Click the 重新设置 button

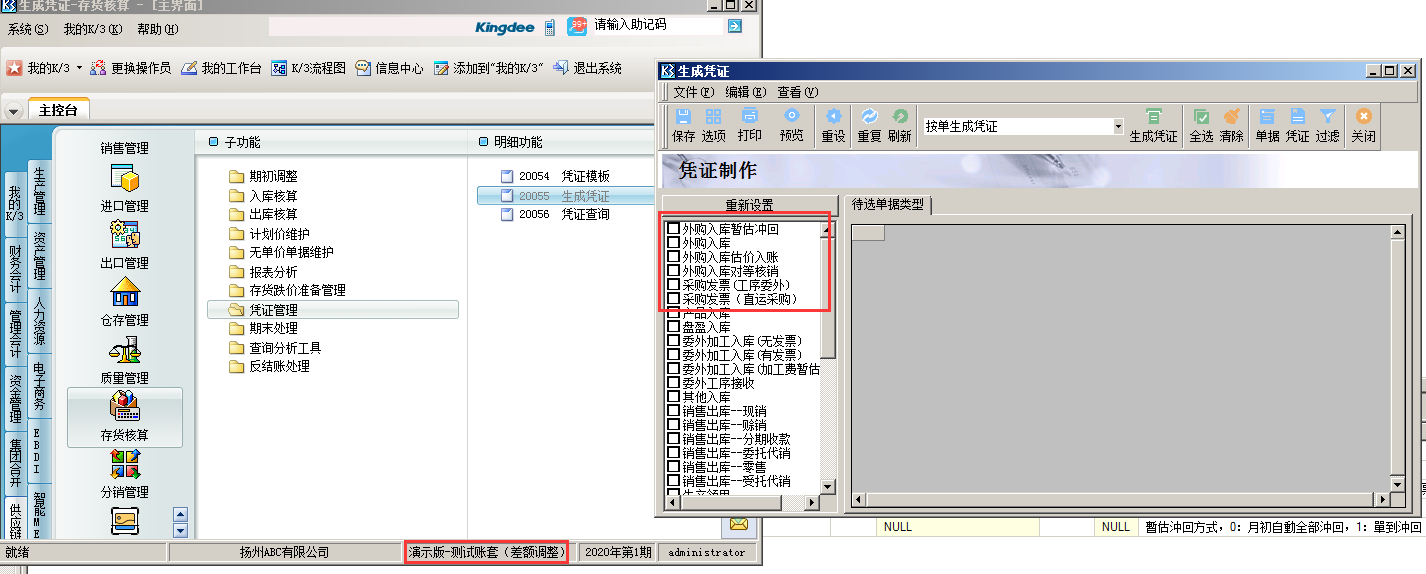click(x=749, y=205)
